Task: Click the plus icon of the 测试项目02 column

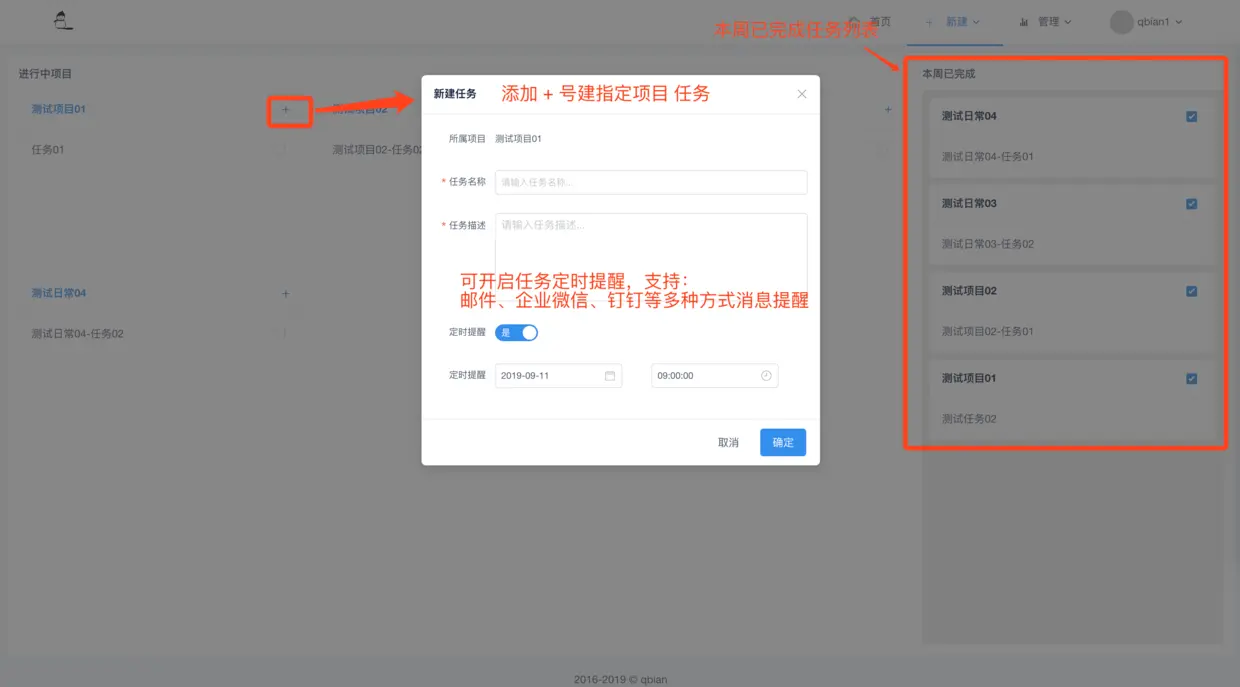Action: [888, 110]
